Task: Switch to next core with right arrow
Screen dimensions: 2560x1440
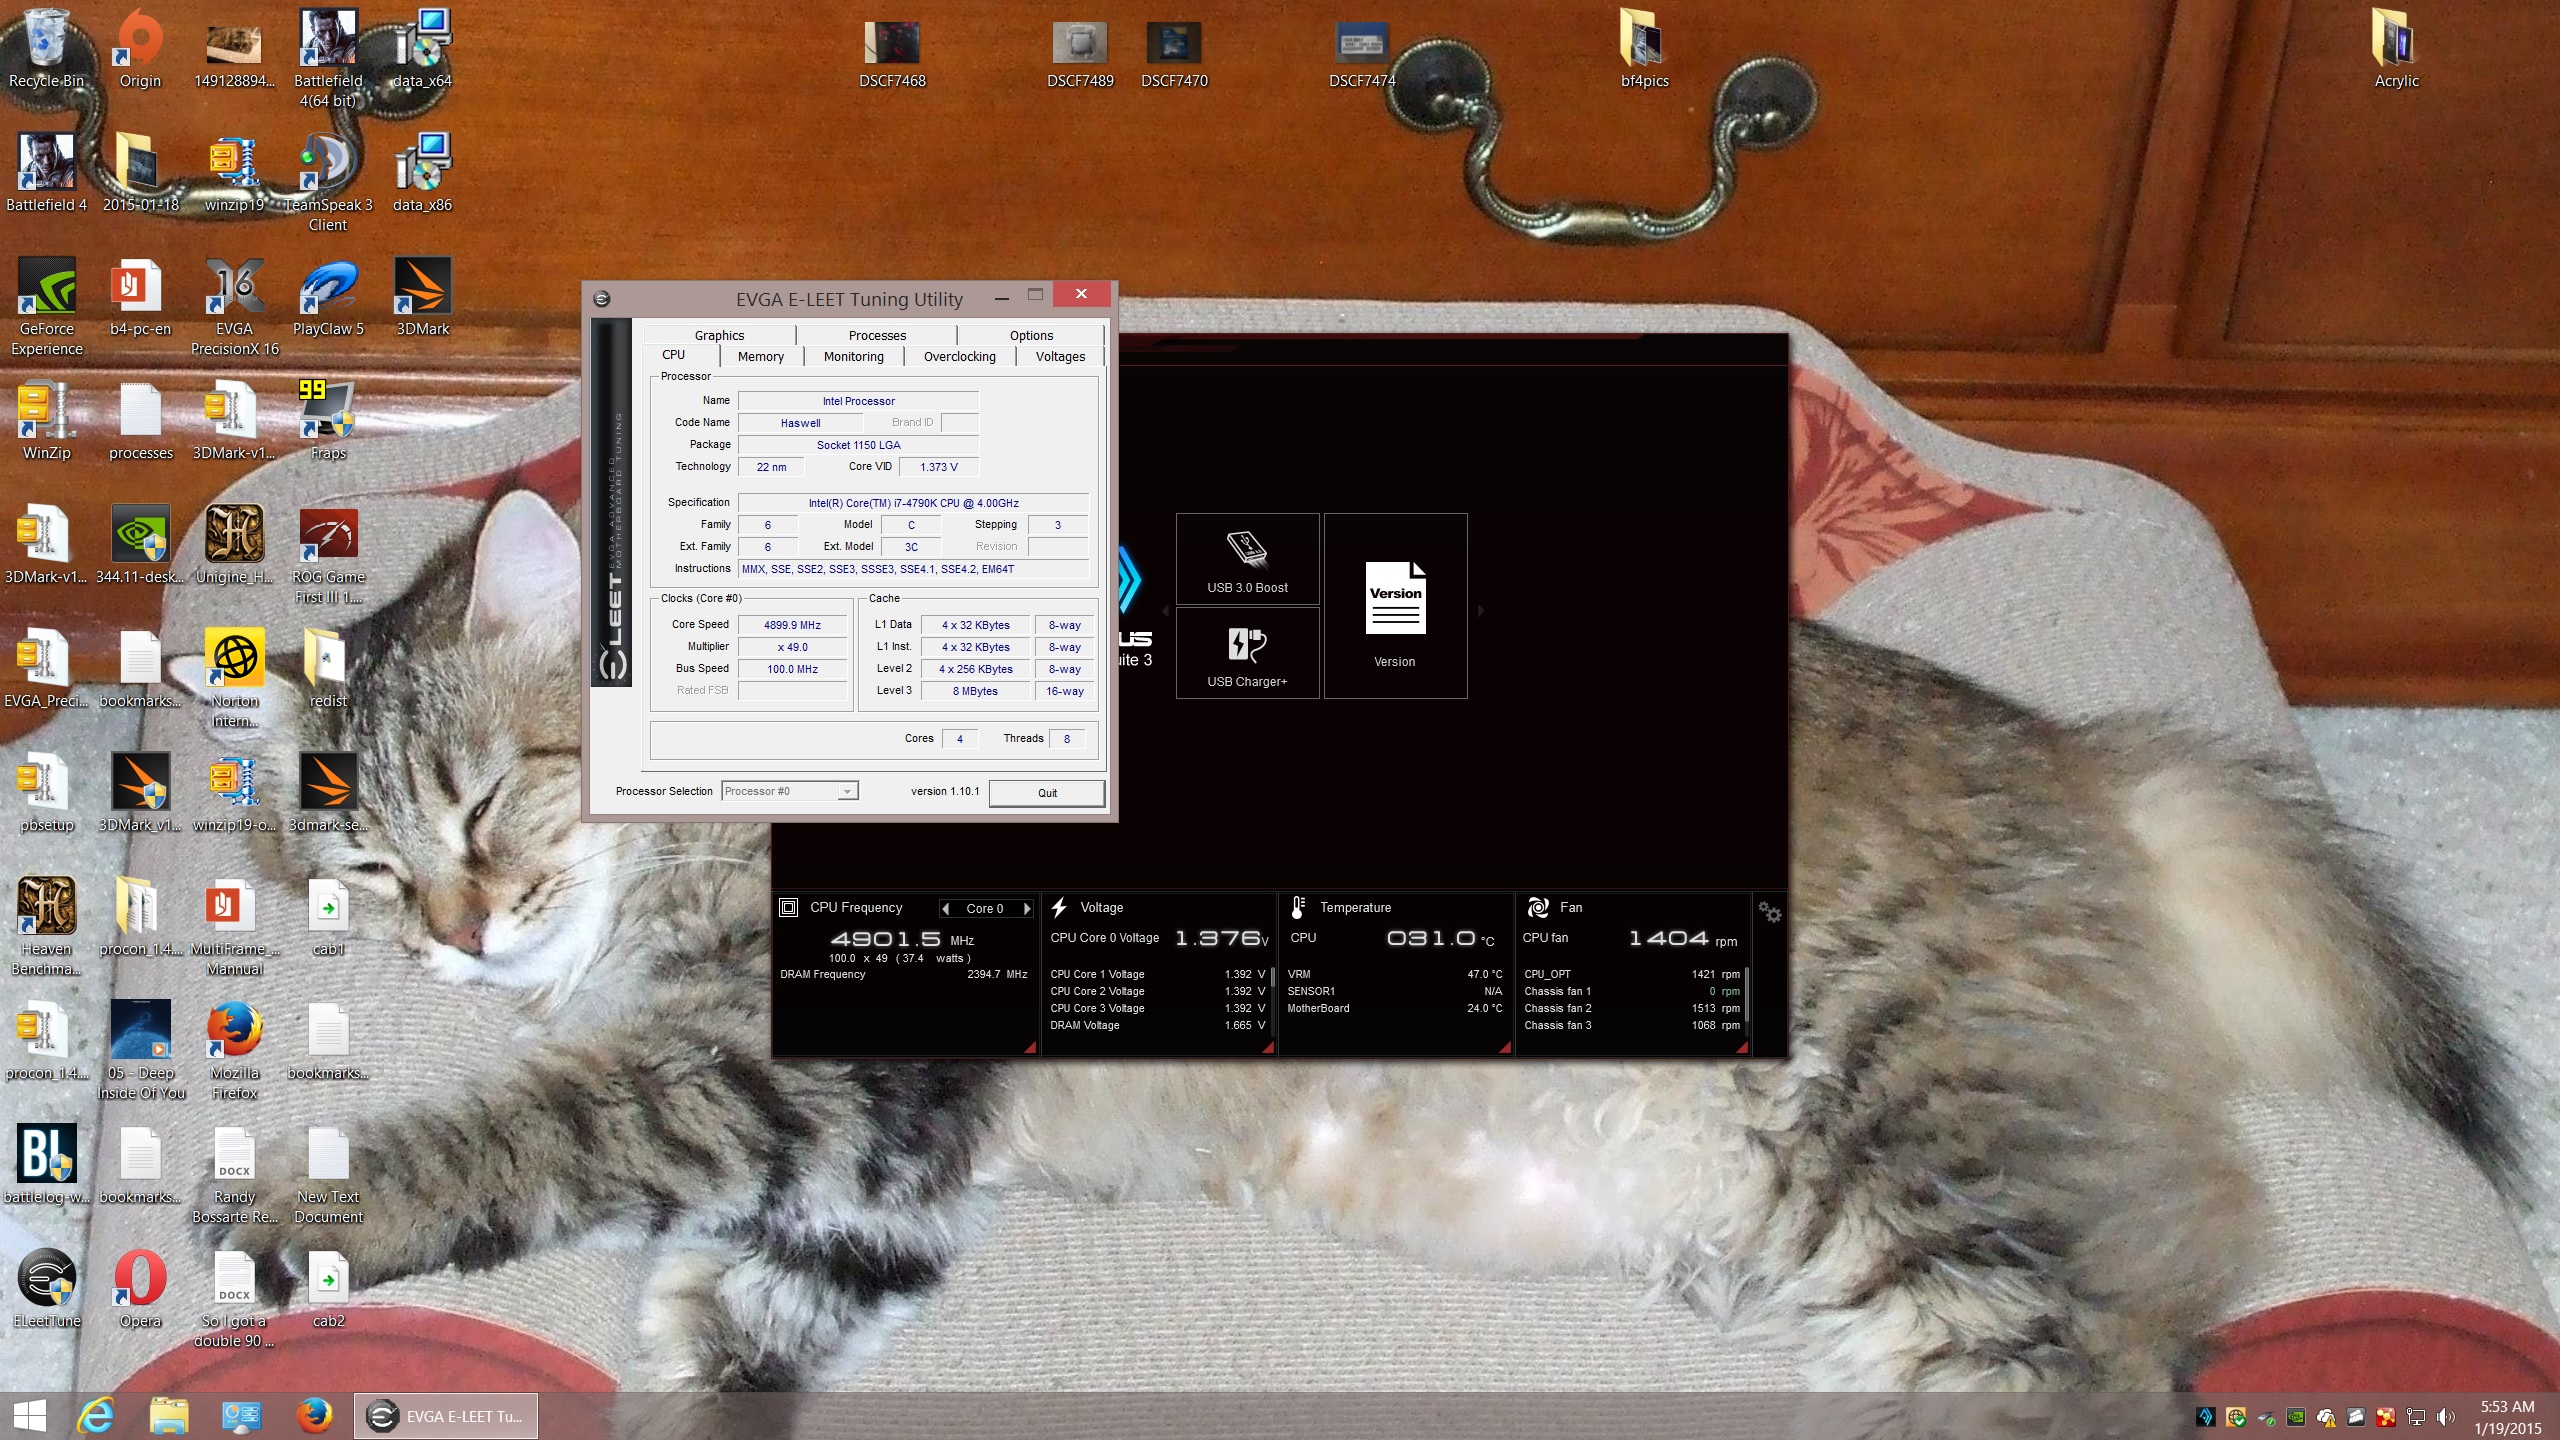Action: coord(1026,908)
